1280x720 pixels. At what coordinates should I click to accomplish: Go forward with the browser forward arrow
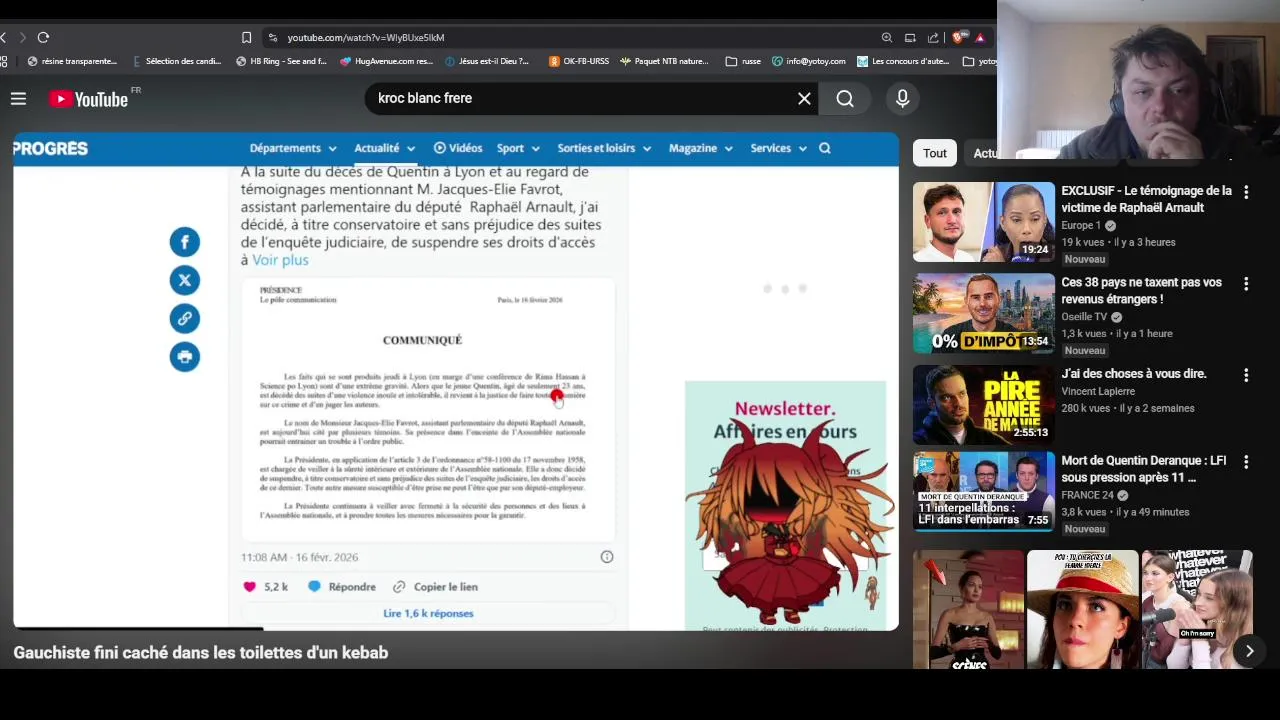click(22, 37)
